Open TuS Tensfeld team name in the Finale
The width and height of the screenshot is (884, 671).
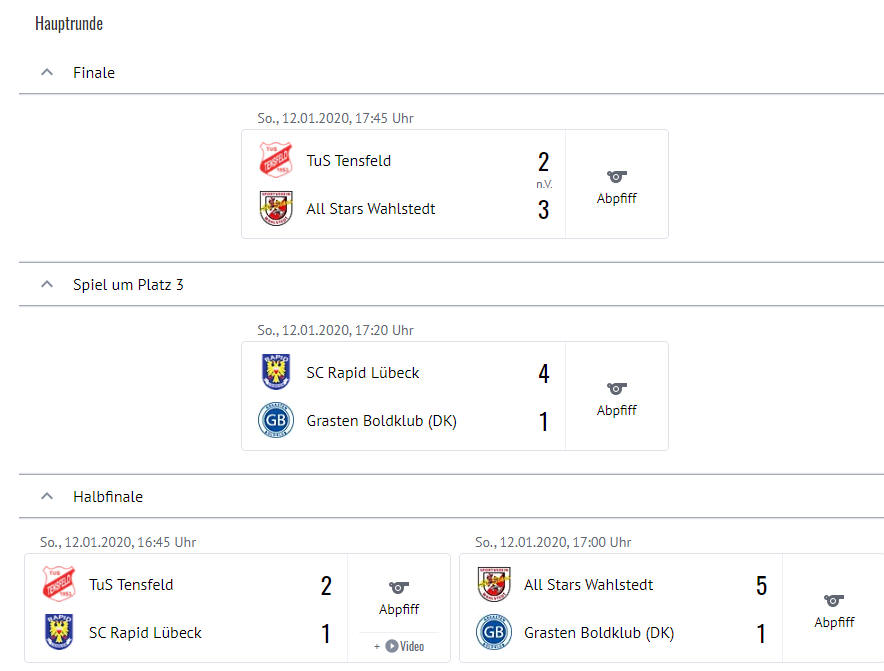[348, 161]
